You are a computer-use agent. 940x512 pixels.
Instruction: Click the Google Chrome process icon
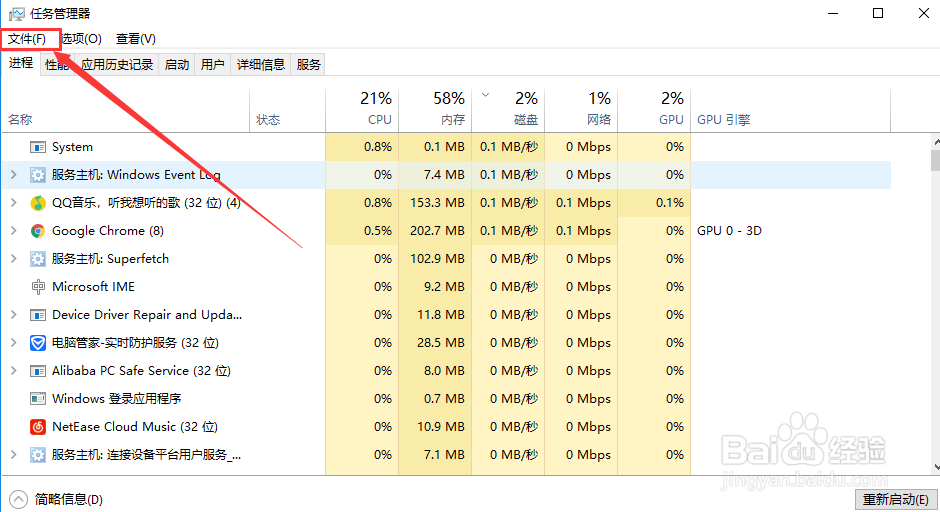38,231
